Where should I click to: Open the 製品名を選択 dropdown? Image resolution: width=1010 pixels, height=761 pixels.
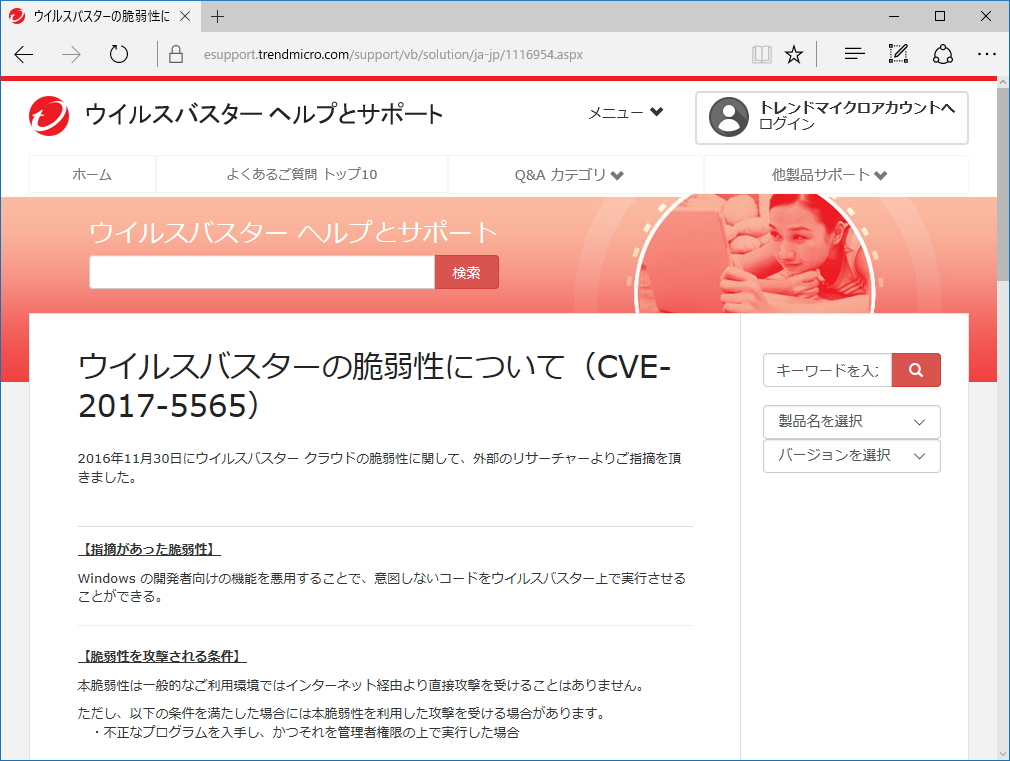[x=851, y=421]
